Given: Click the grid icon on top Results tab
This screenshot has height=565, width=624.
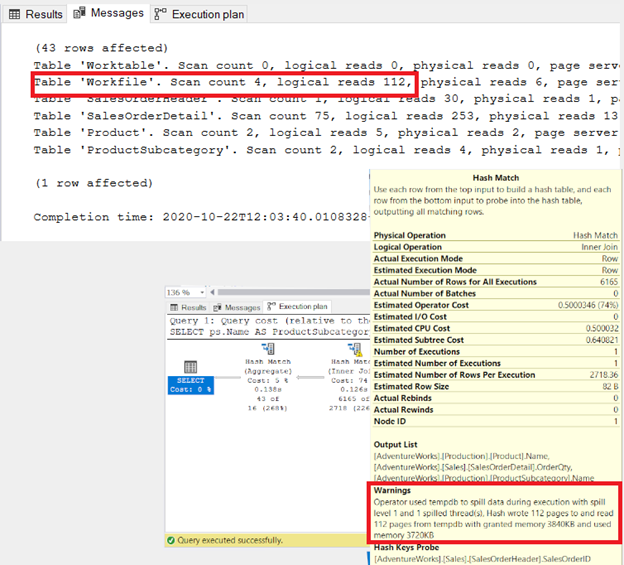Looking at the screenshot, I should [14, 15].
